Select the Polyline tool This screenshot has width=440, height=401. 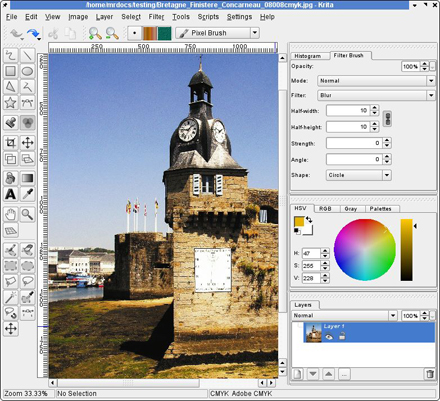pyautogui.click(x=27, y=87)
